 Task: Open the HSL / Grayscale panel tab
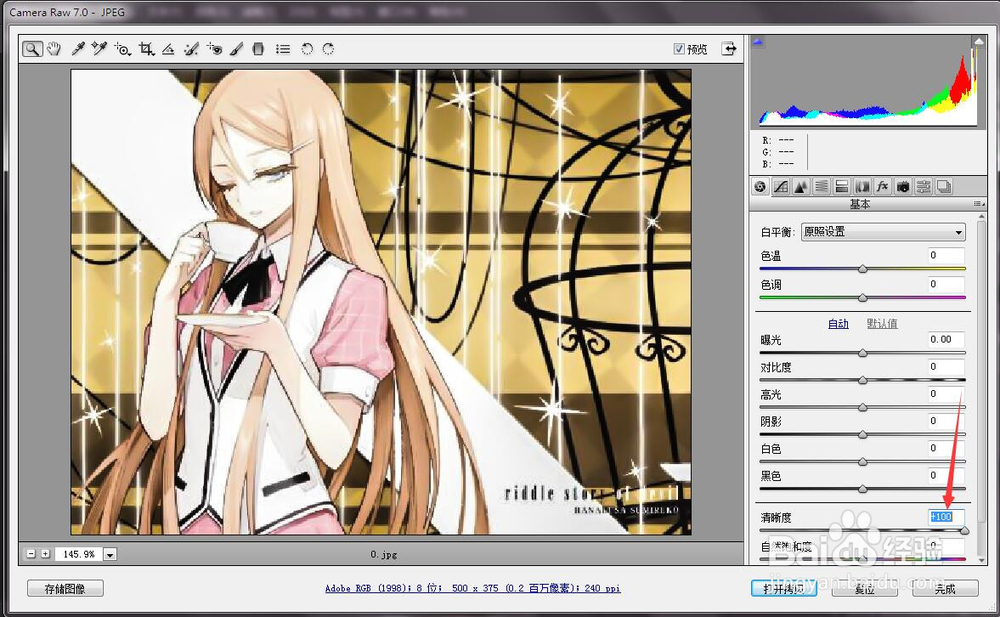[x=821, y=186]
